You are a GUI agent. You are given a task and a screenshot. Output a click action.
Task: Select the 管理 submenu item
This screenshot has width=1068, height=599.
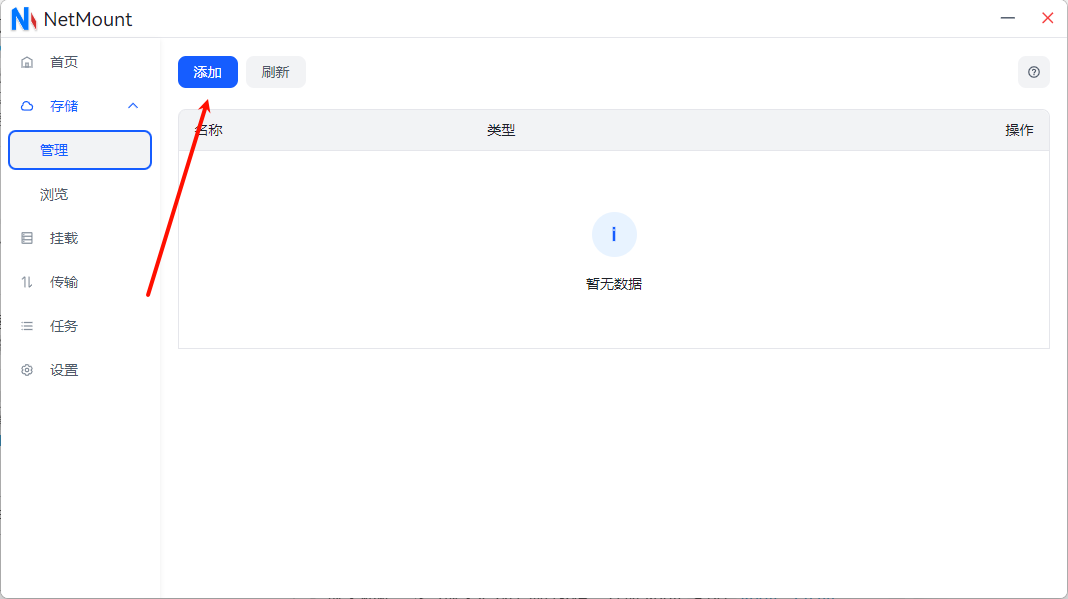(x=80, y=150)
